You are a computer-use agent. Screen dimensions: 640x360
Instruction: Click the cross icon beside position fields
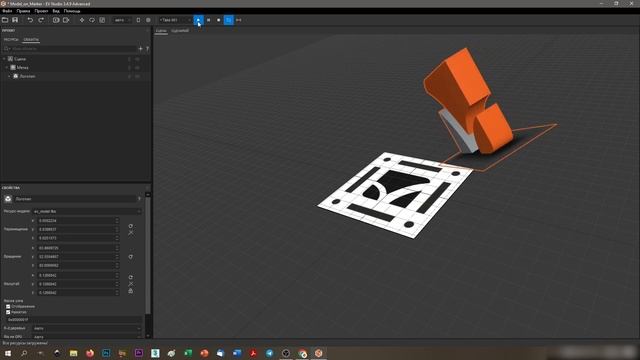pos(131,233)
